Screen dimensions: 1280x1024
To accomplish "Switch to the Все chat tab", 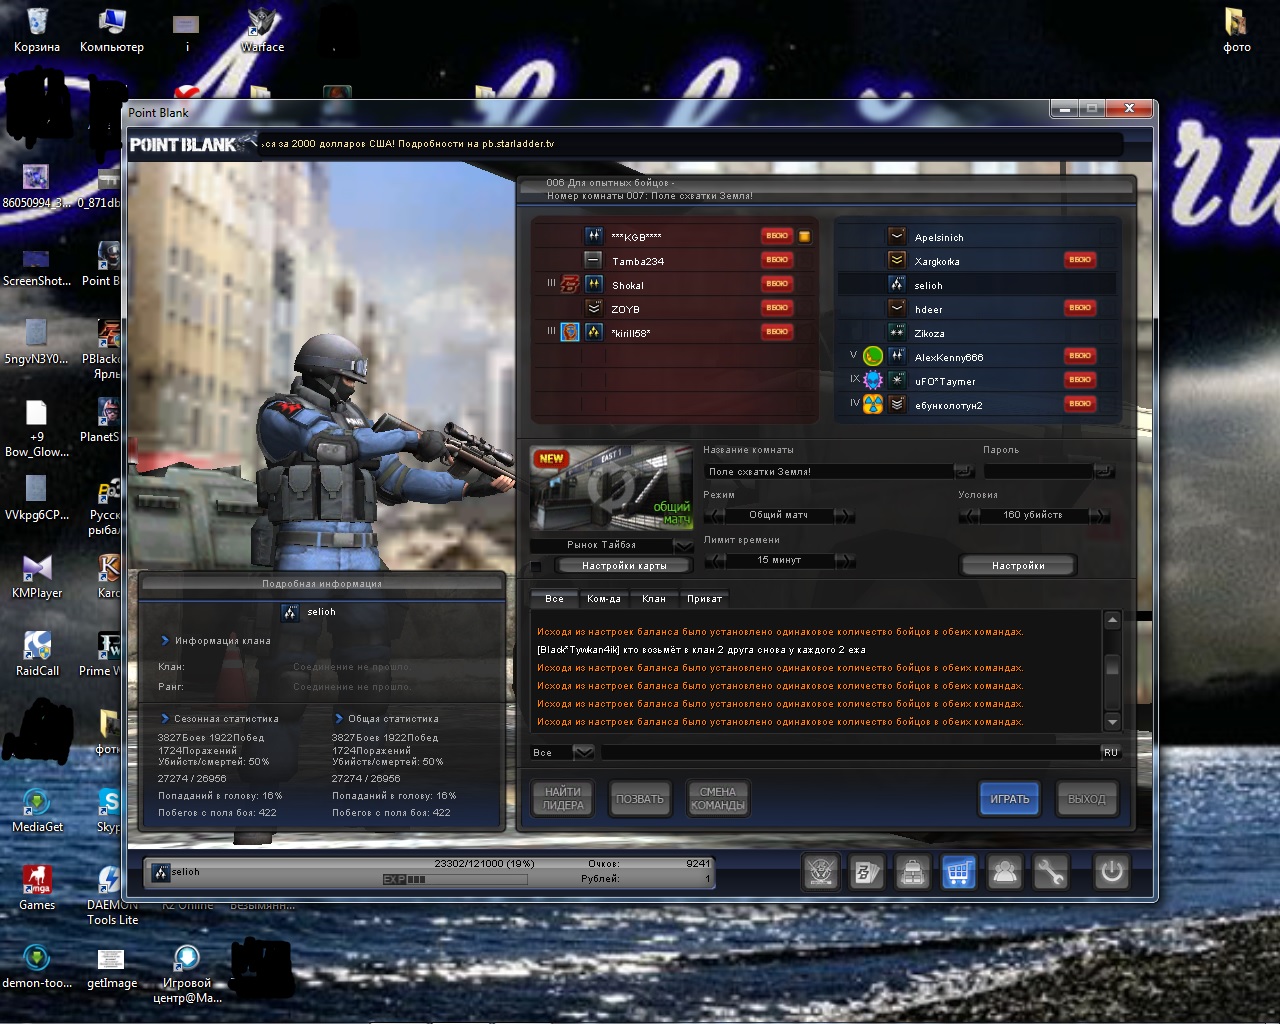I will (x=554, y=598).
